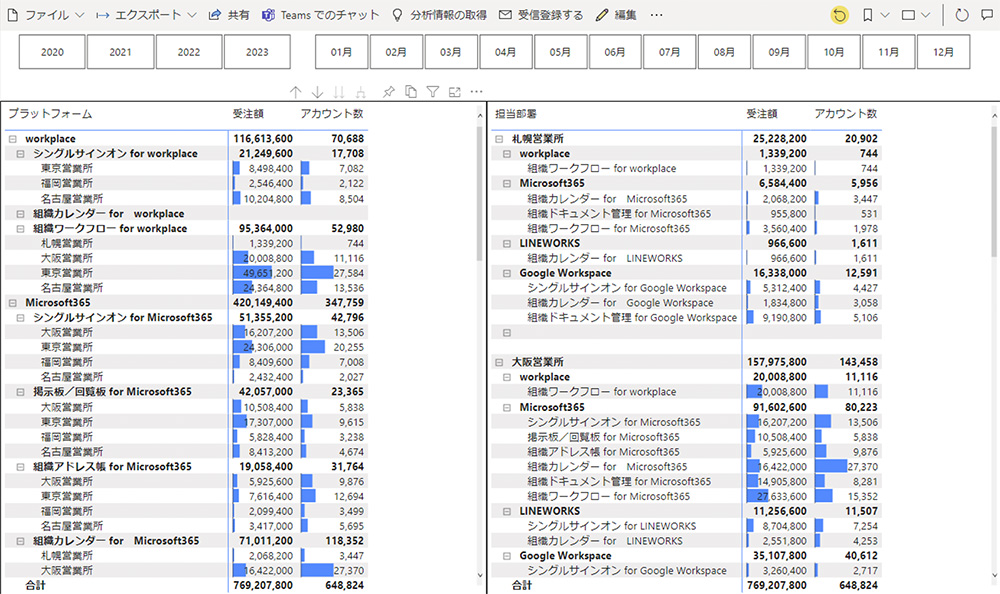Click 分析情報の取得
Screen dimensions: 1000x594
click(x=439, y=15)
